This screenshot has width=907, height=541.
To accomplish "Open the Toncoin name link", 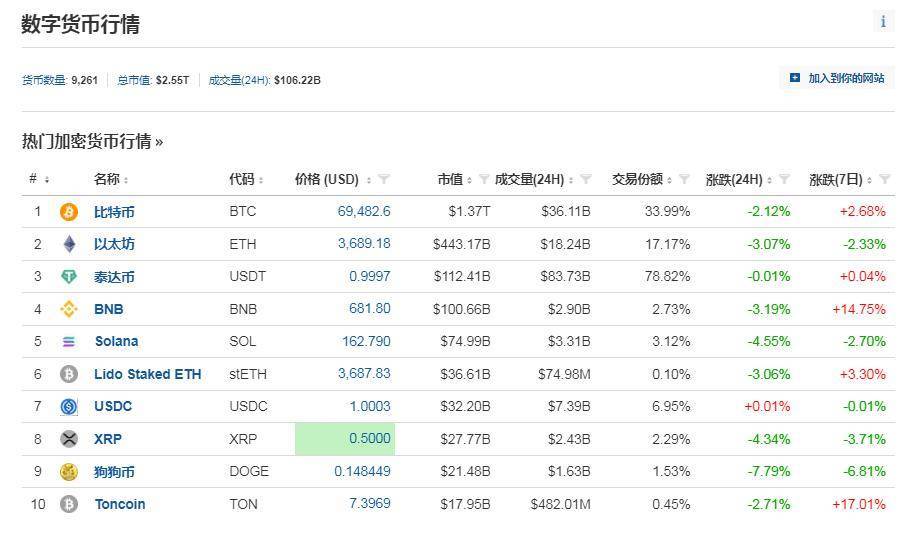I will pos(120,504).
